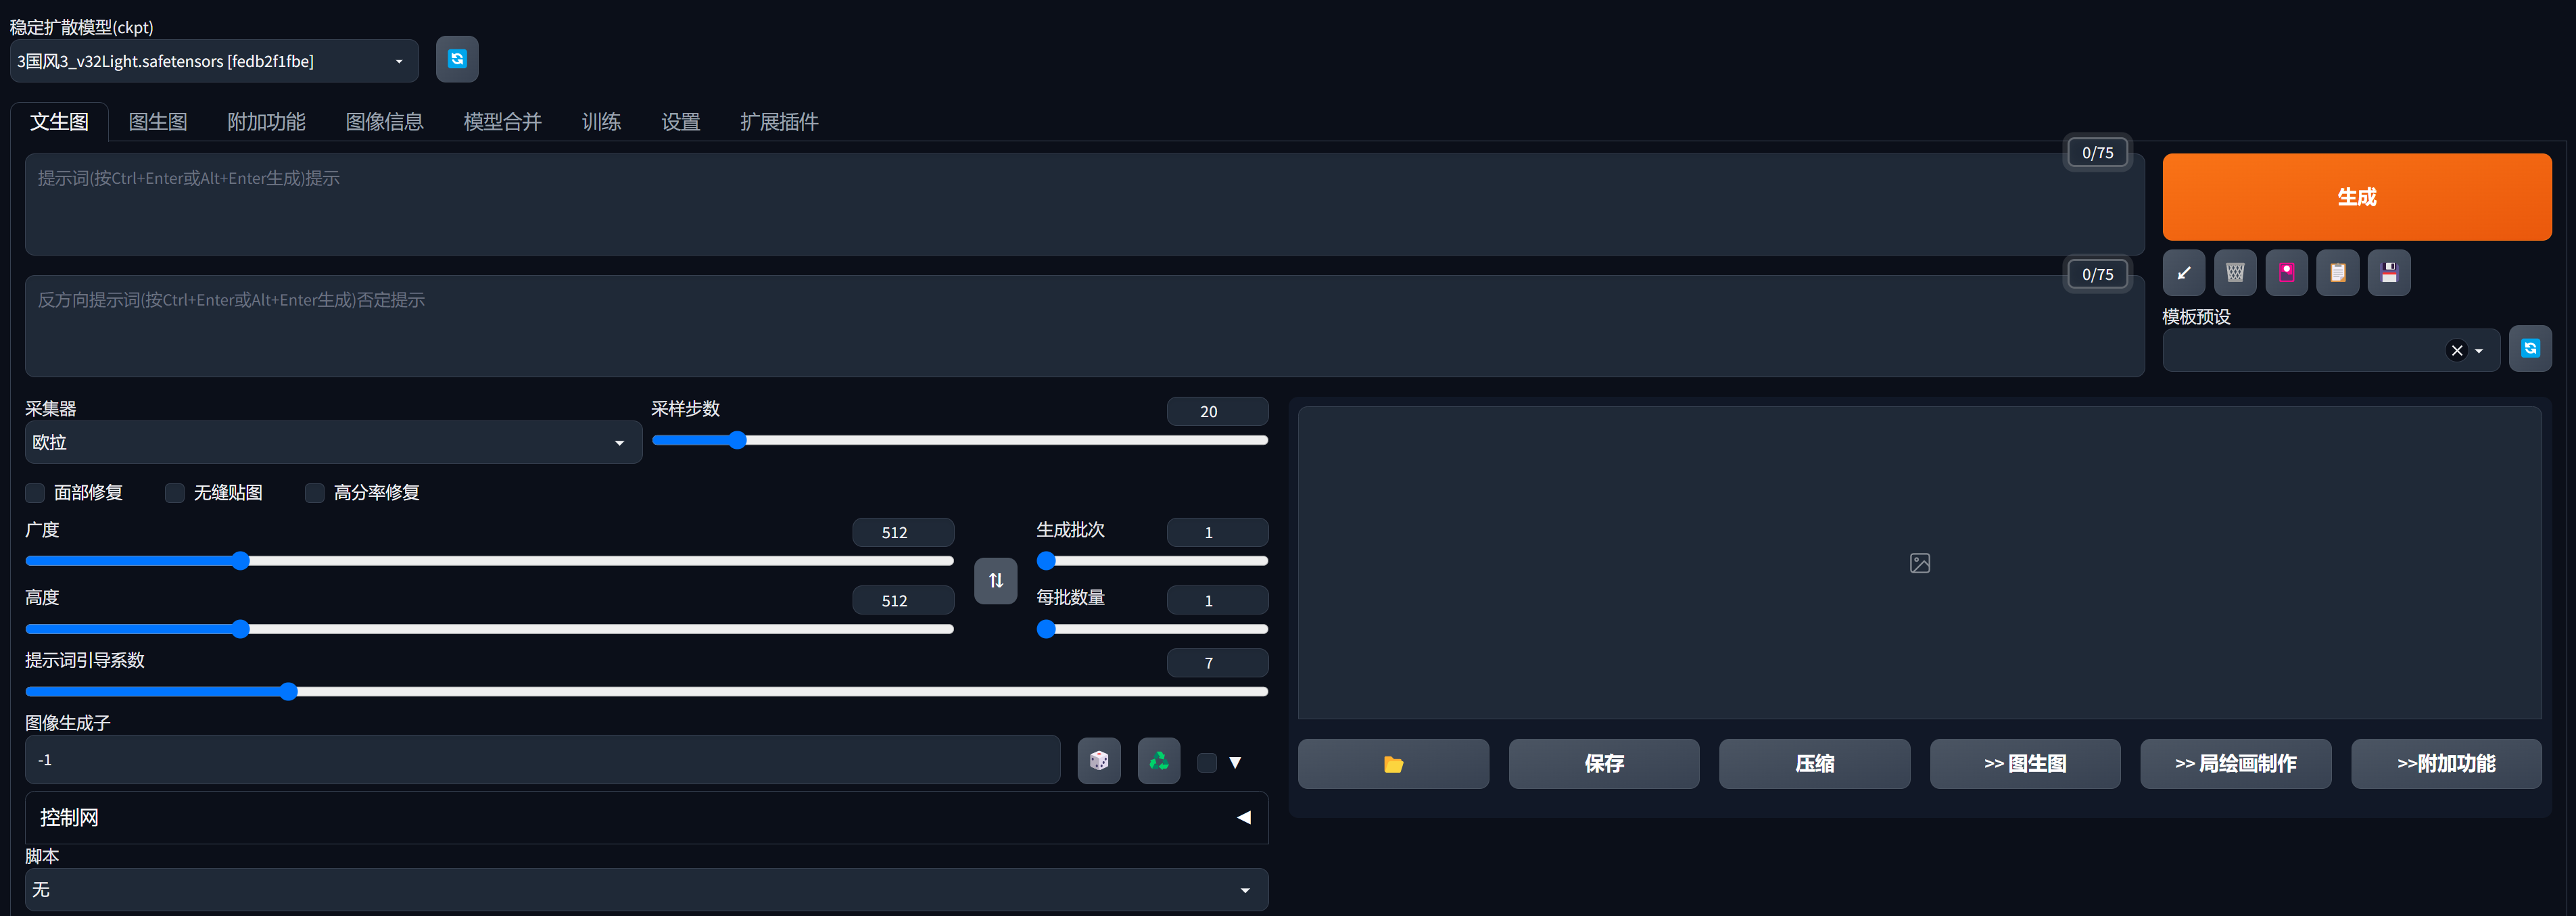The width and height of the screenshot is (2576, 916).
Task: Click the 采样步数 value box
Action: 1217,411
